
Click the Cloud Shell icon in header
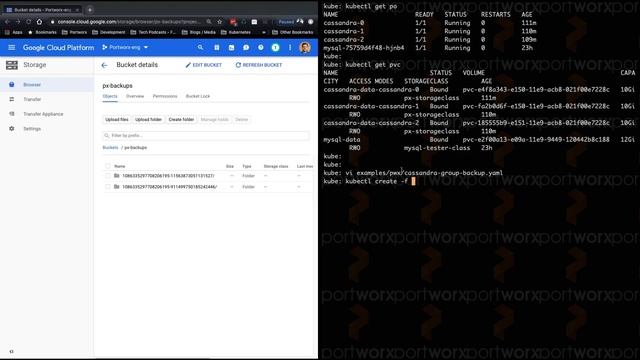click(x=231, y=47)
